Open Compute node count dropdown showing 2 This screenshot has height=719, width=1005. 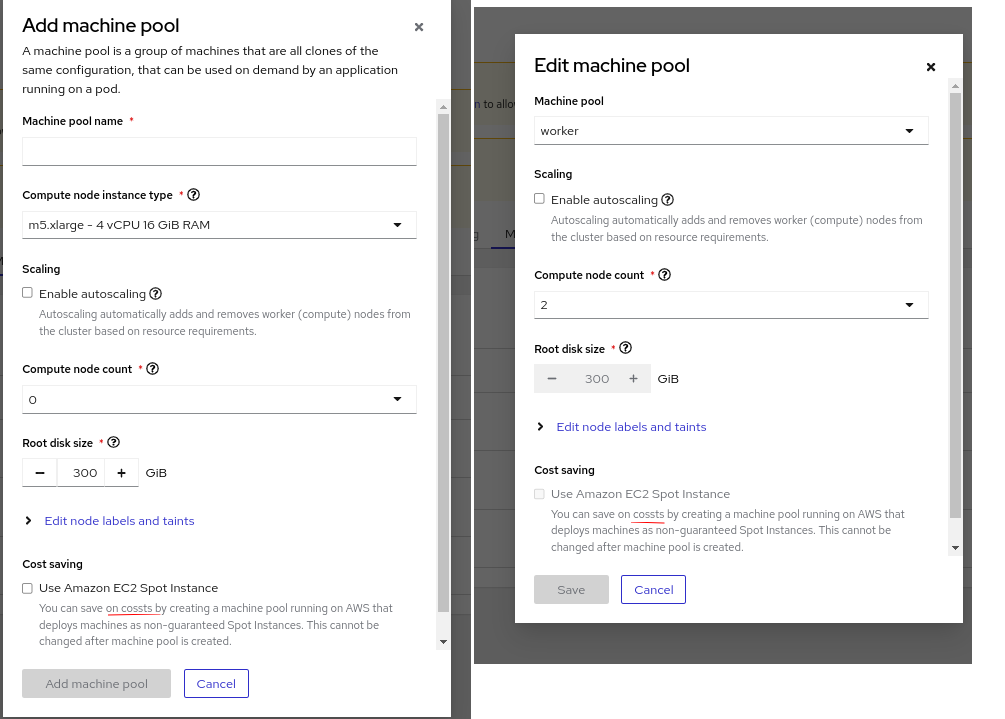pyautogui.click(x=731, y=305)
